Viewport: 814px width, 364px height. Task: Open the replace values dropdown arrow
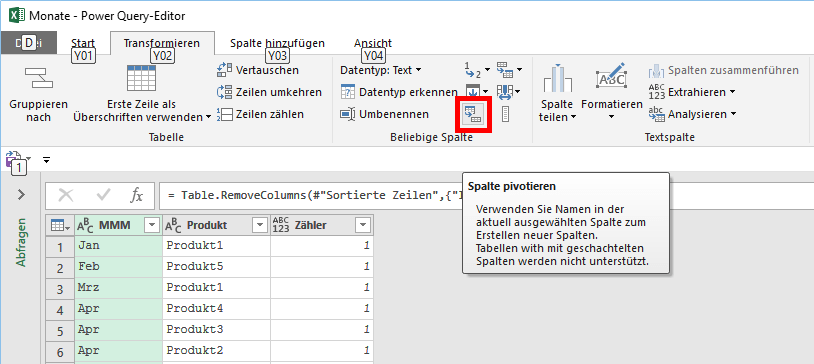click(486, 70)
